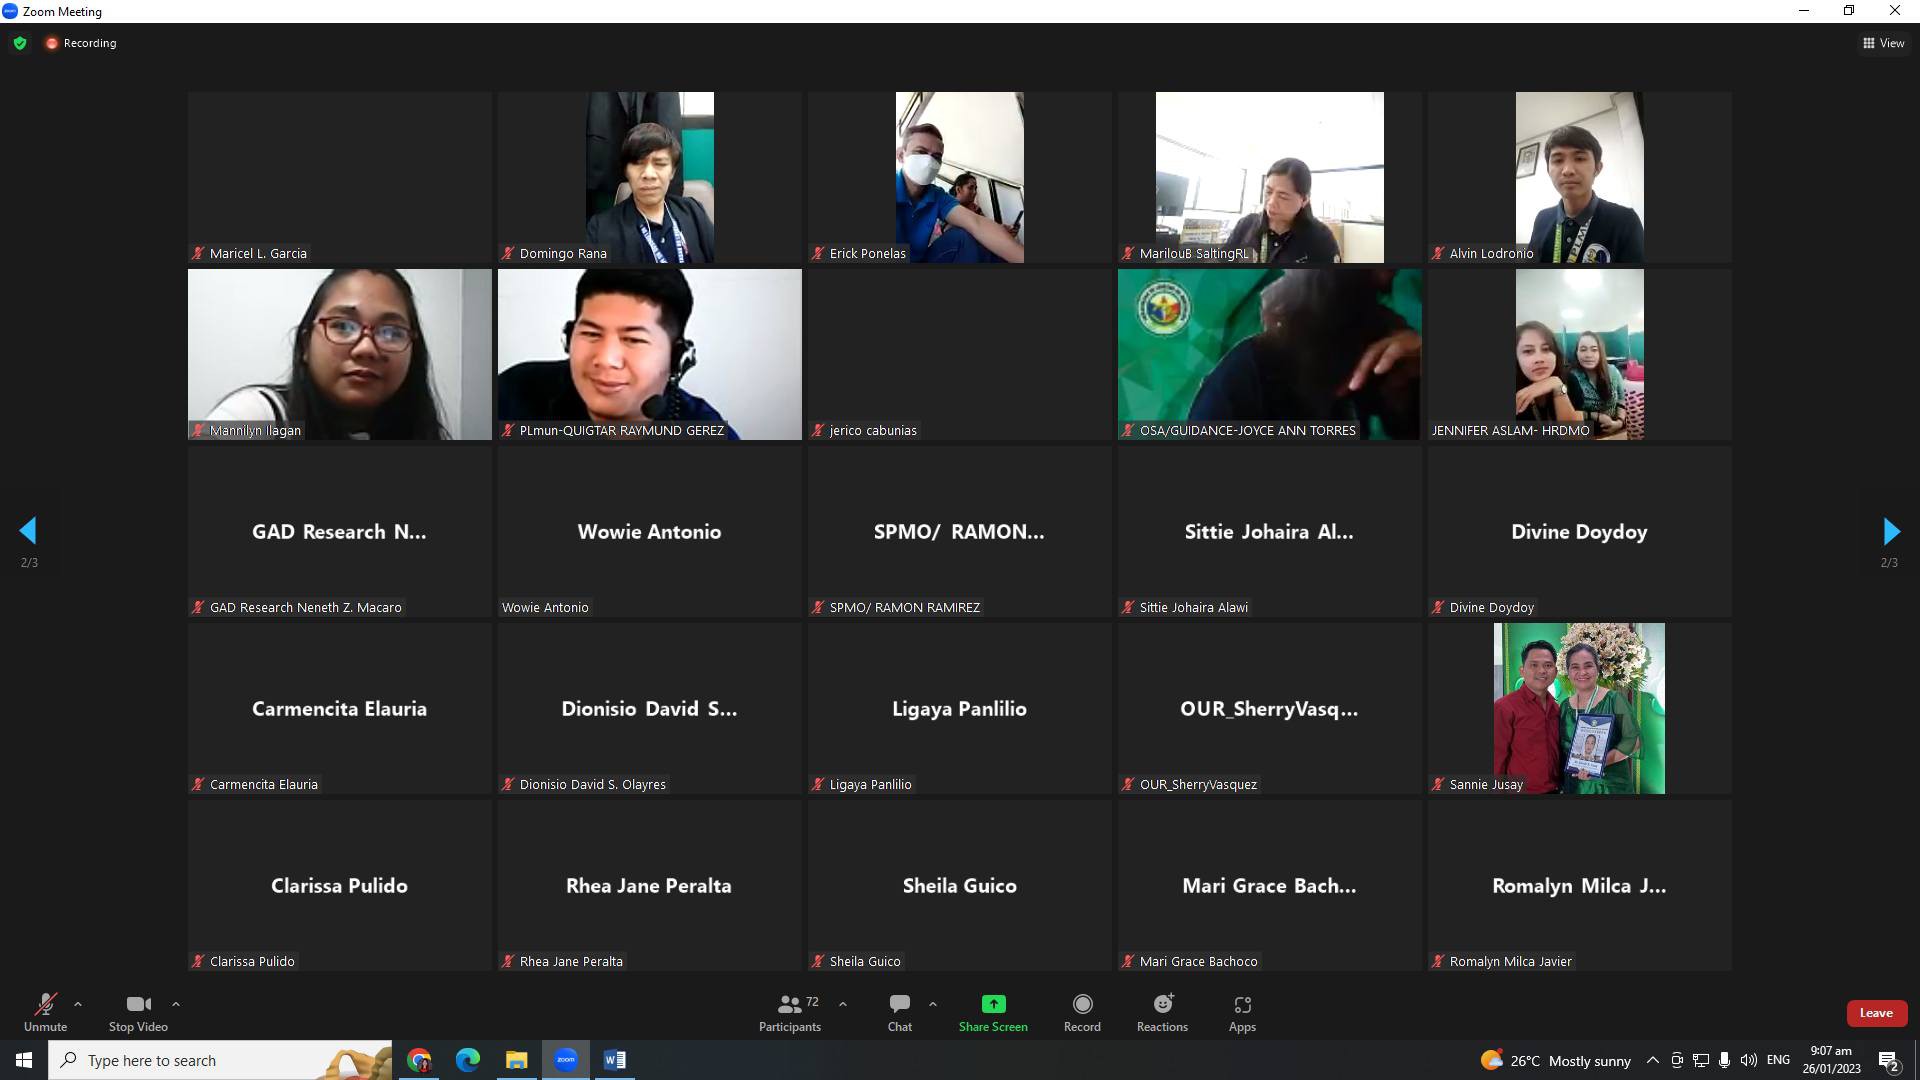Select MarilouB SaltingRL video tile
Screen dimensions: 1920x1080
coord(1270,177)
